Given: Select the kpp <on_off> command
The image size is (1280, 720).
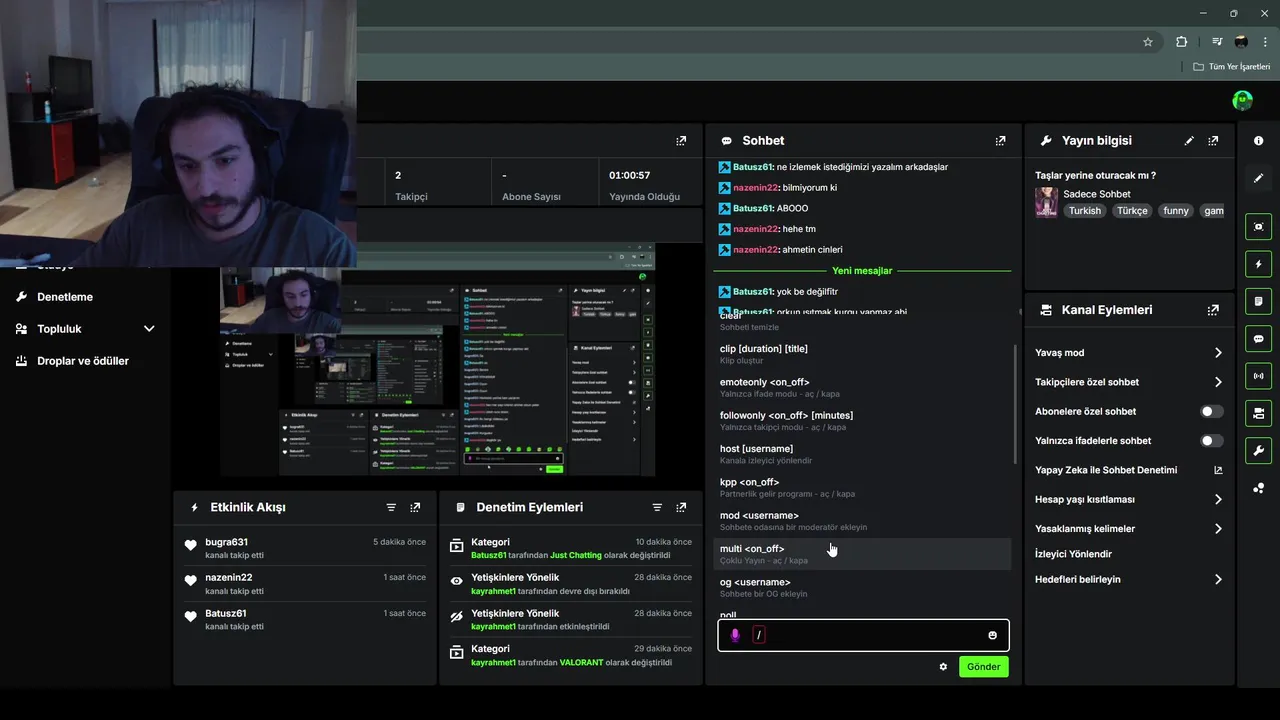Looking at the screenshot, I should (864, 488).
